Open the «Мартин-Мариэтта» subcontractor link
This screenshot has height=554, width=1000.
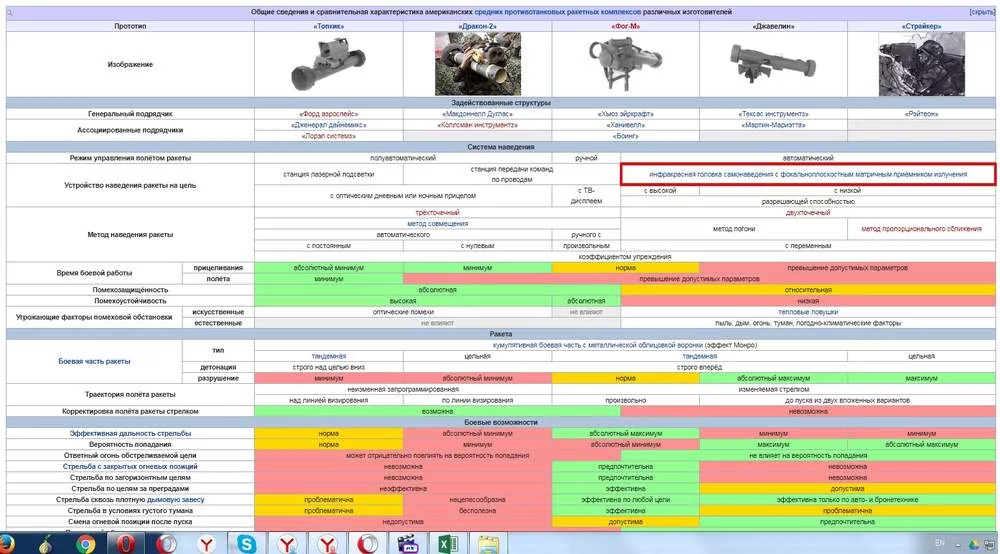point(773,125)
